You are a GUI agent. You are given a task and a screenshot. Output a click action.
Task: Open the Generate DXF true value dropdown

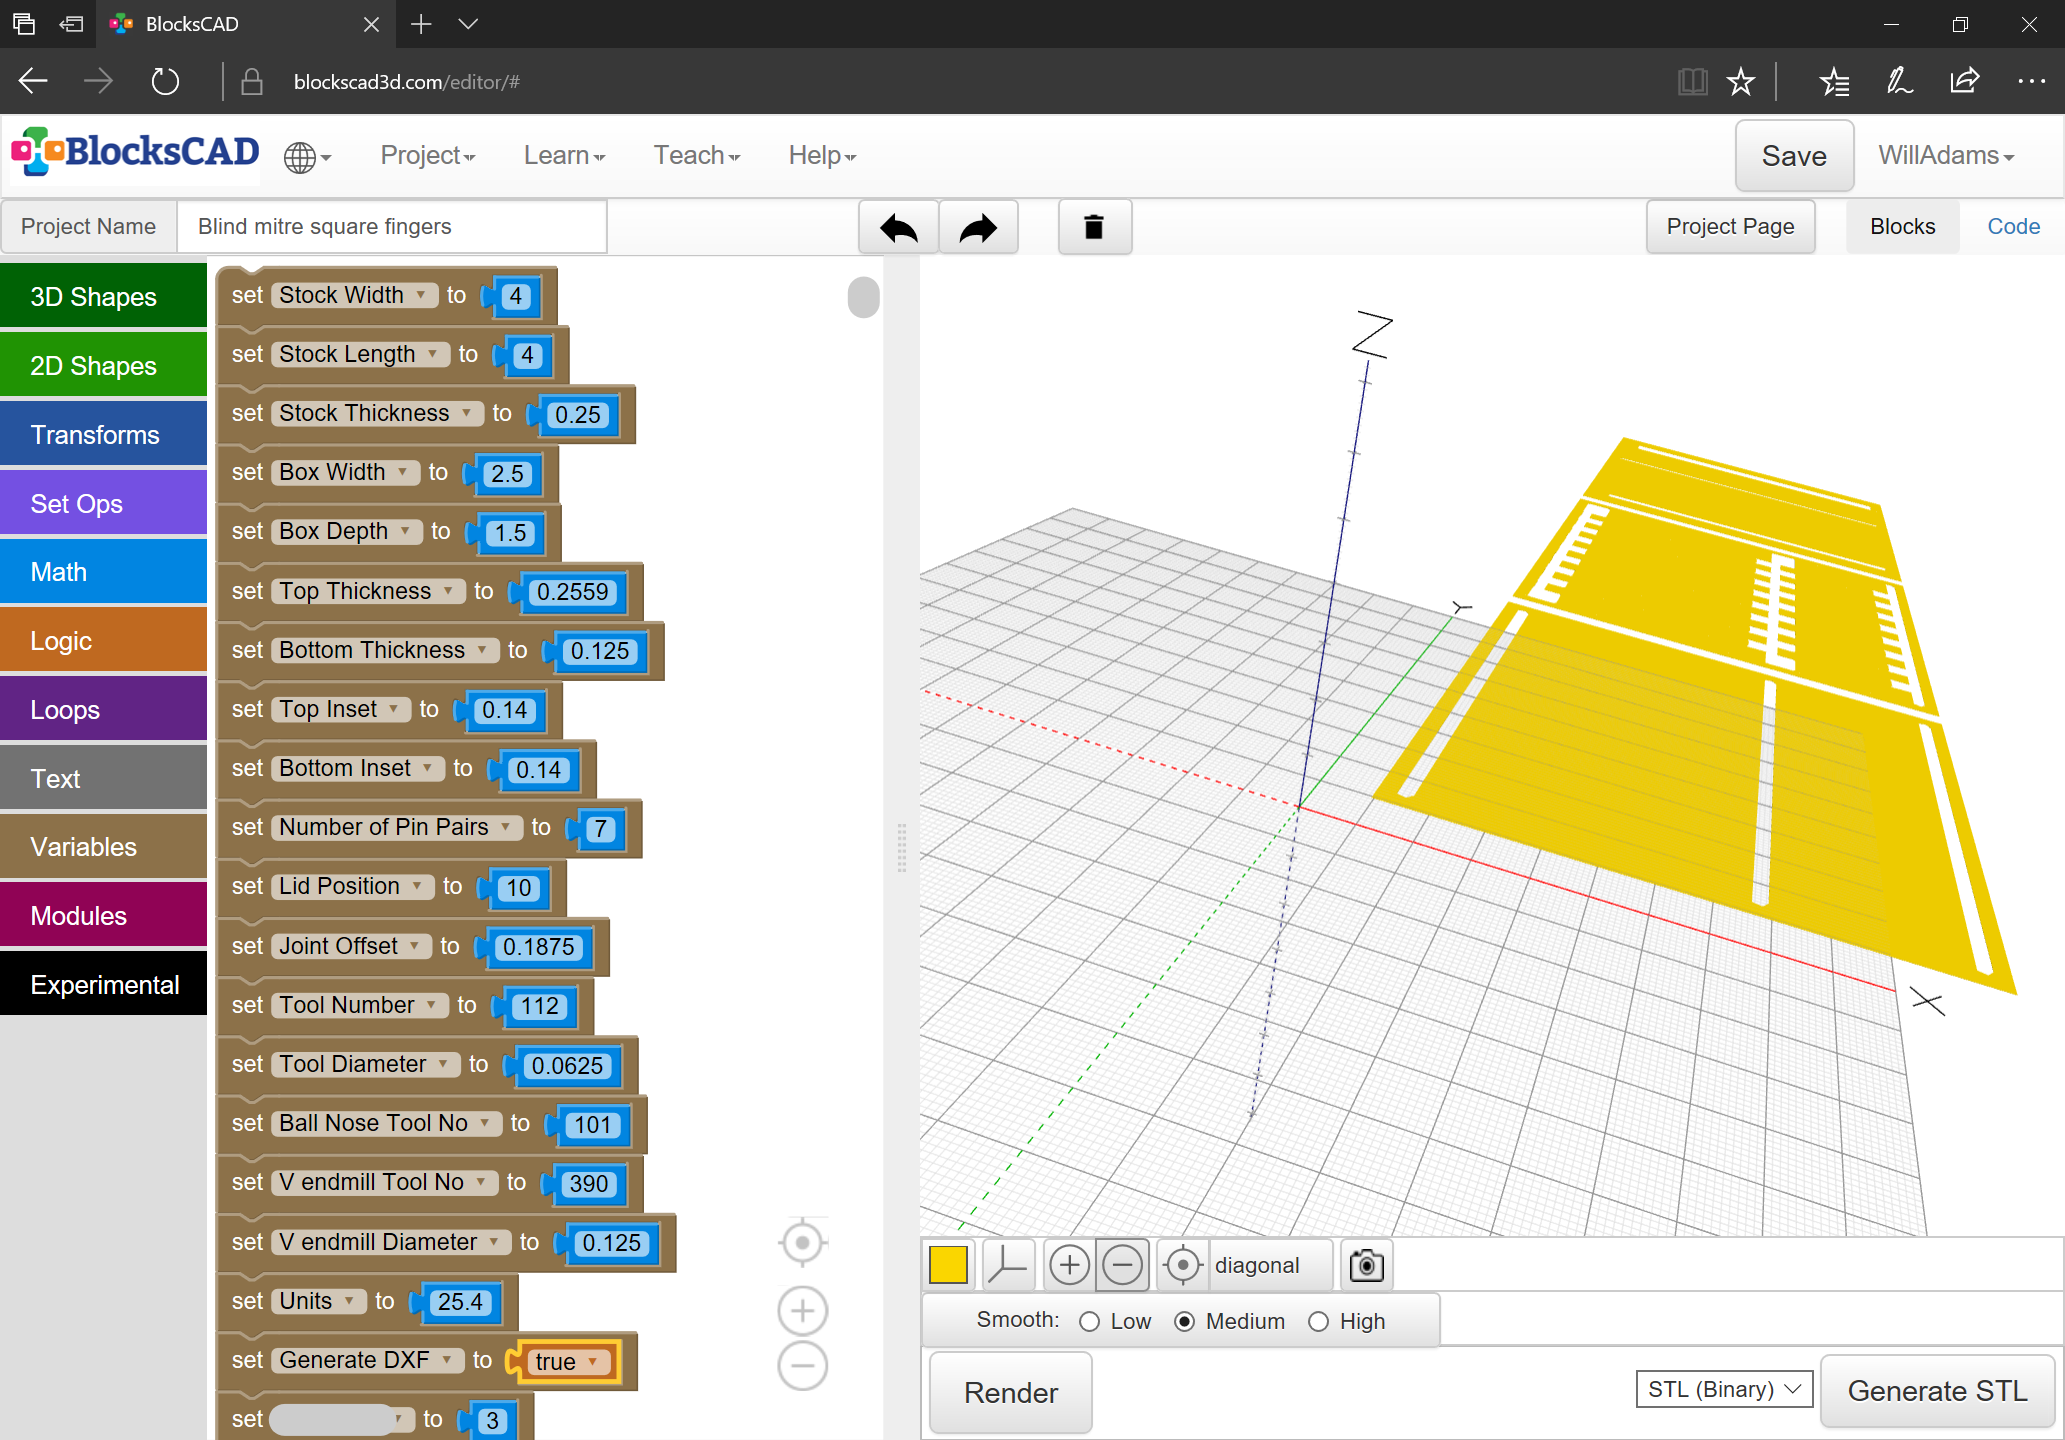coord(567,1362)
